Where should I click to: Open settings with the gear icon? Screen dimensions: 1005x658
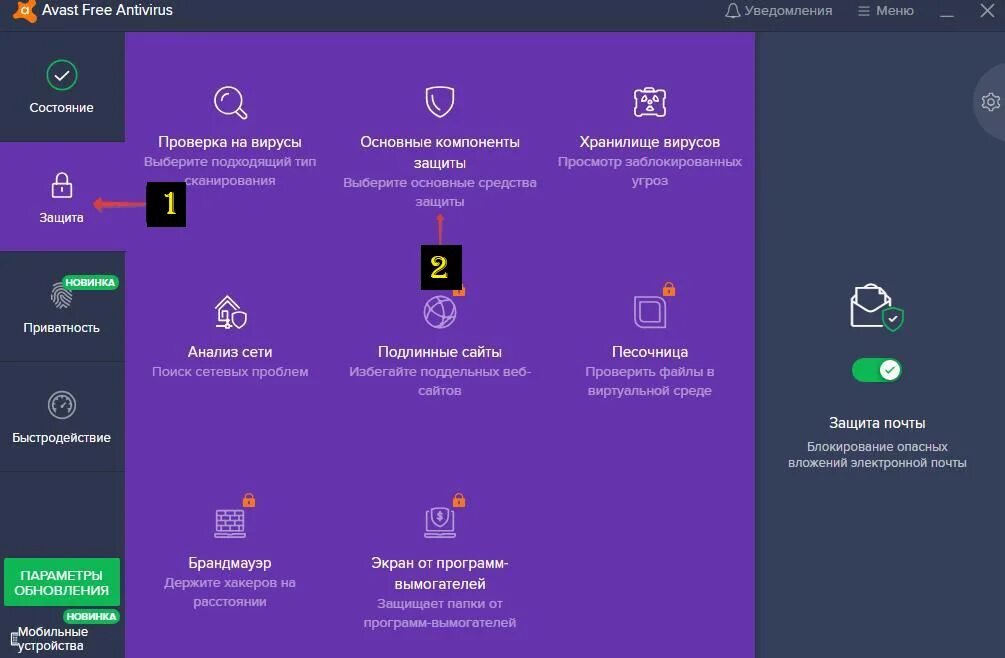[x=990, y=102]
